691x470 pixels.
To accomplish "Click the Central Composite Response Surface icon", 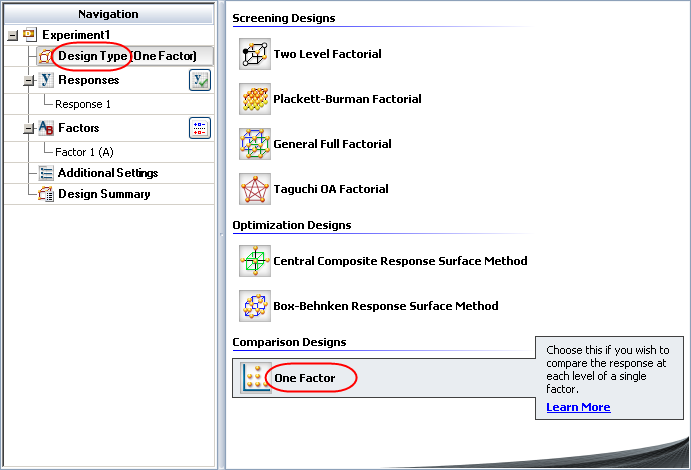I will [255, 261].
